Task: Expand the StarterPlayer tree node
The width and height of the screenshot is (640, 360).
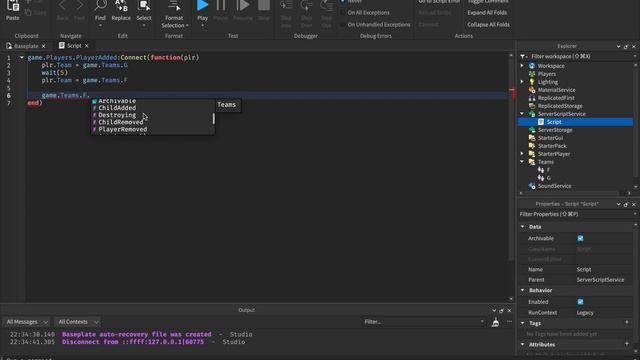Action: coord(522,154)
